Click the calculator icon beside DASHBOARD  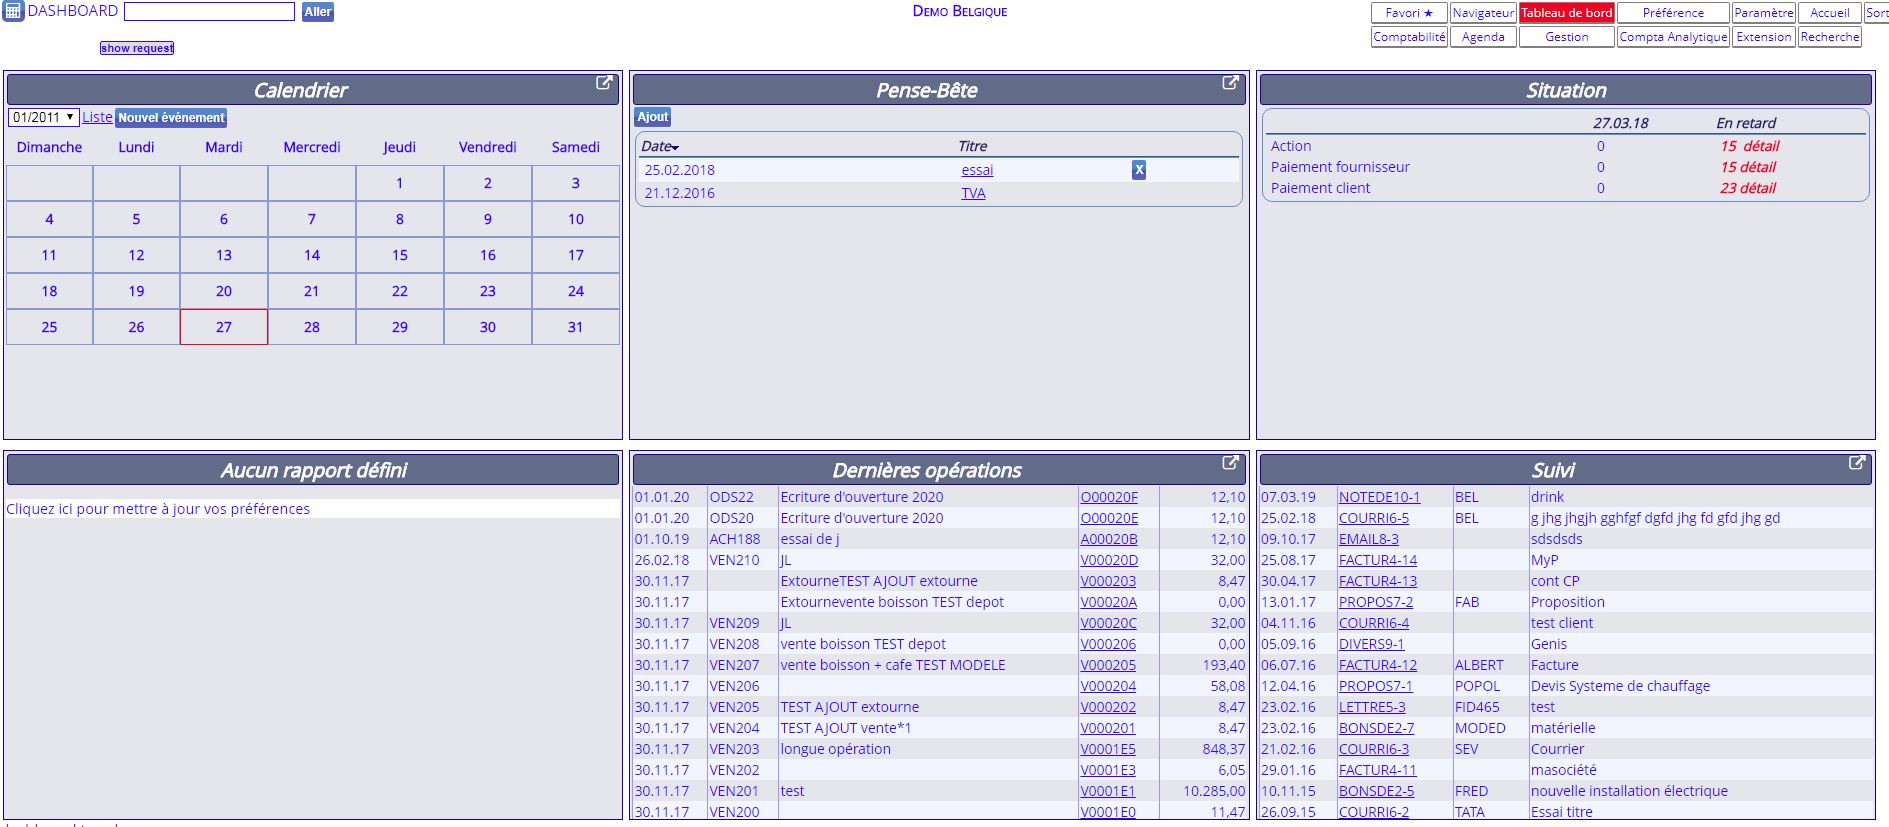[13, 12]
